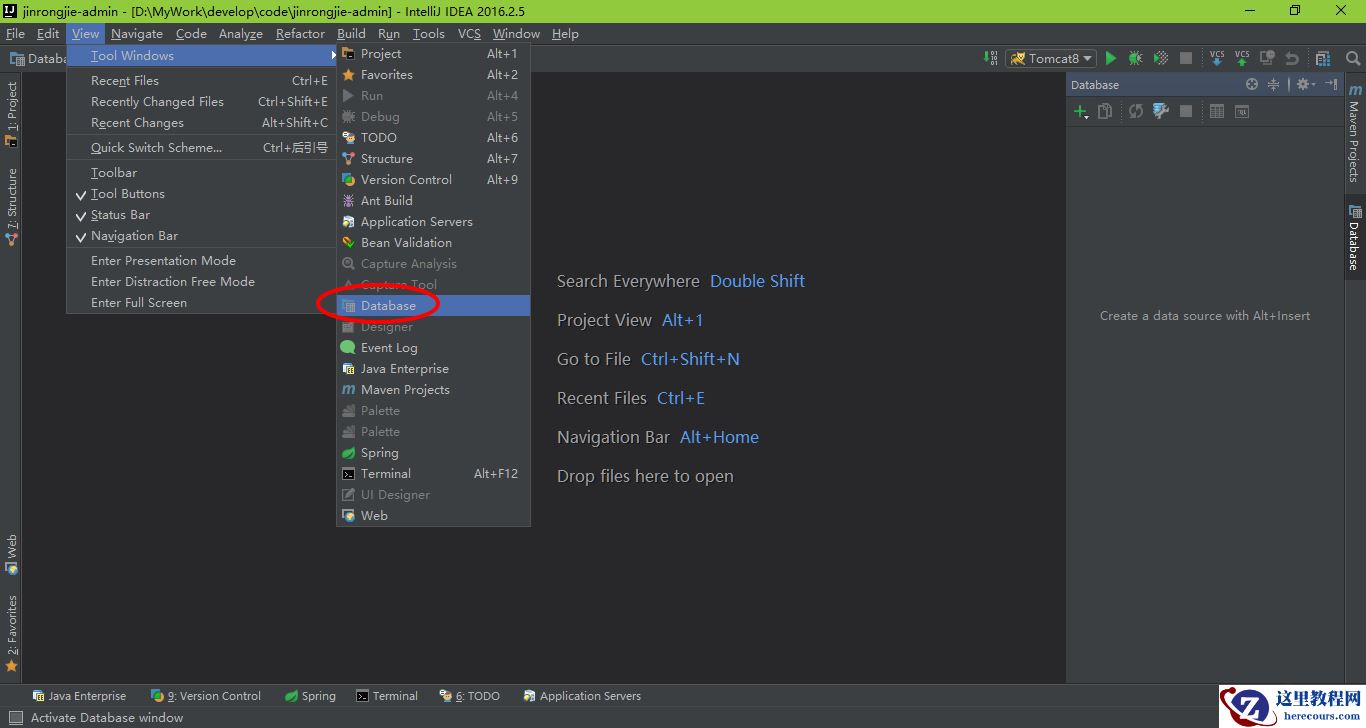
Task: Toggle the Status Bar checked menu item
Action: 120,215
